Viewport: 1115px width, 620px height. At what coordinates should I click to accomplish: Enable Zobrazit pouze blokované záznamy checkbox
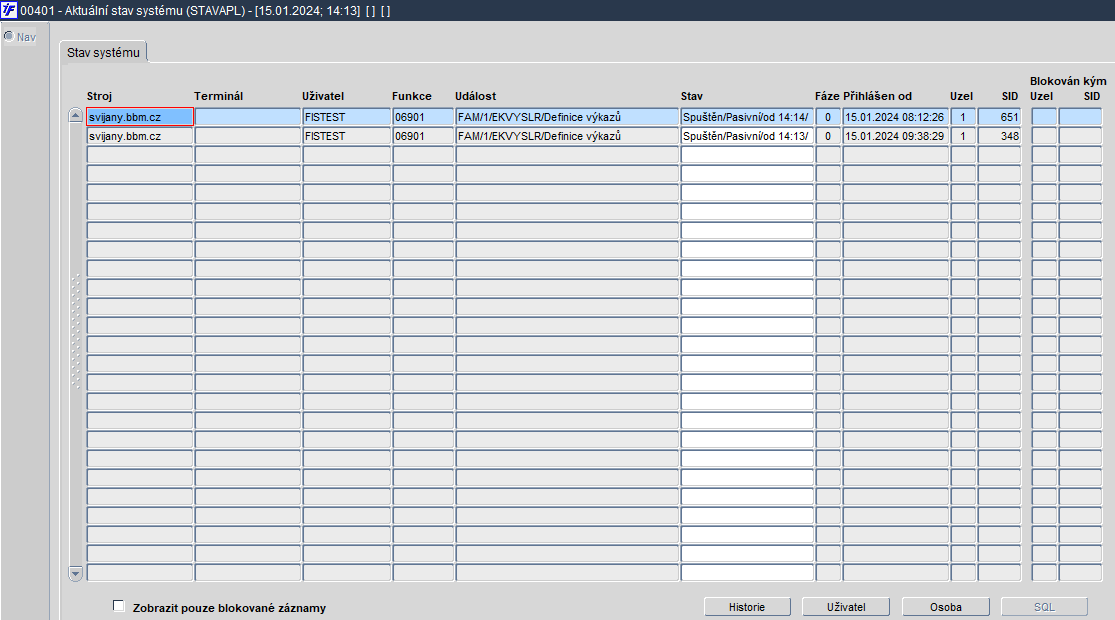pyautogui.click(x=119, y=606)
